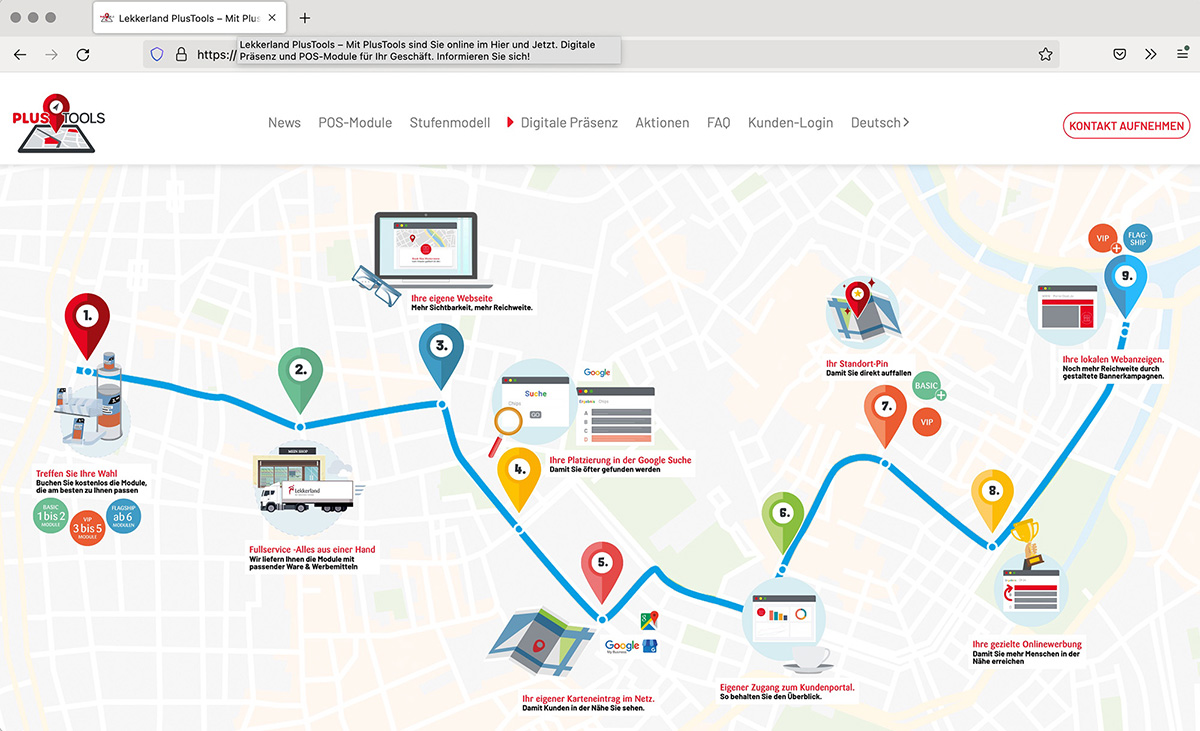This screenshot has width=1200, height=731.
Task: Click the Kontakt aufnehmen button
Action: (1126, 126)
